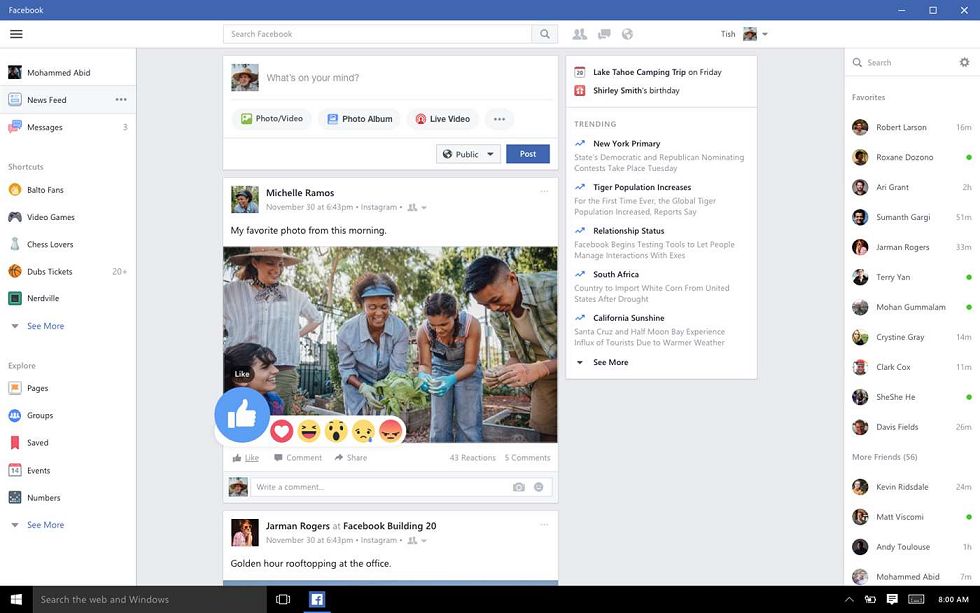Attach photo via camera icon in comment
This screenshot has width=980, height=613.
pos(519,487)
